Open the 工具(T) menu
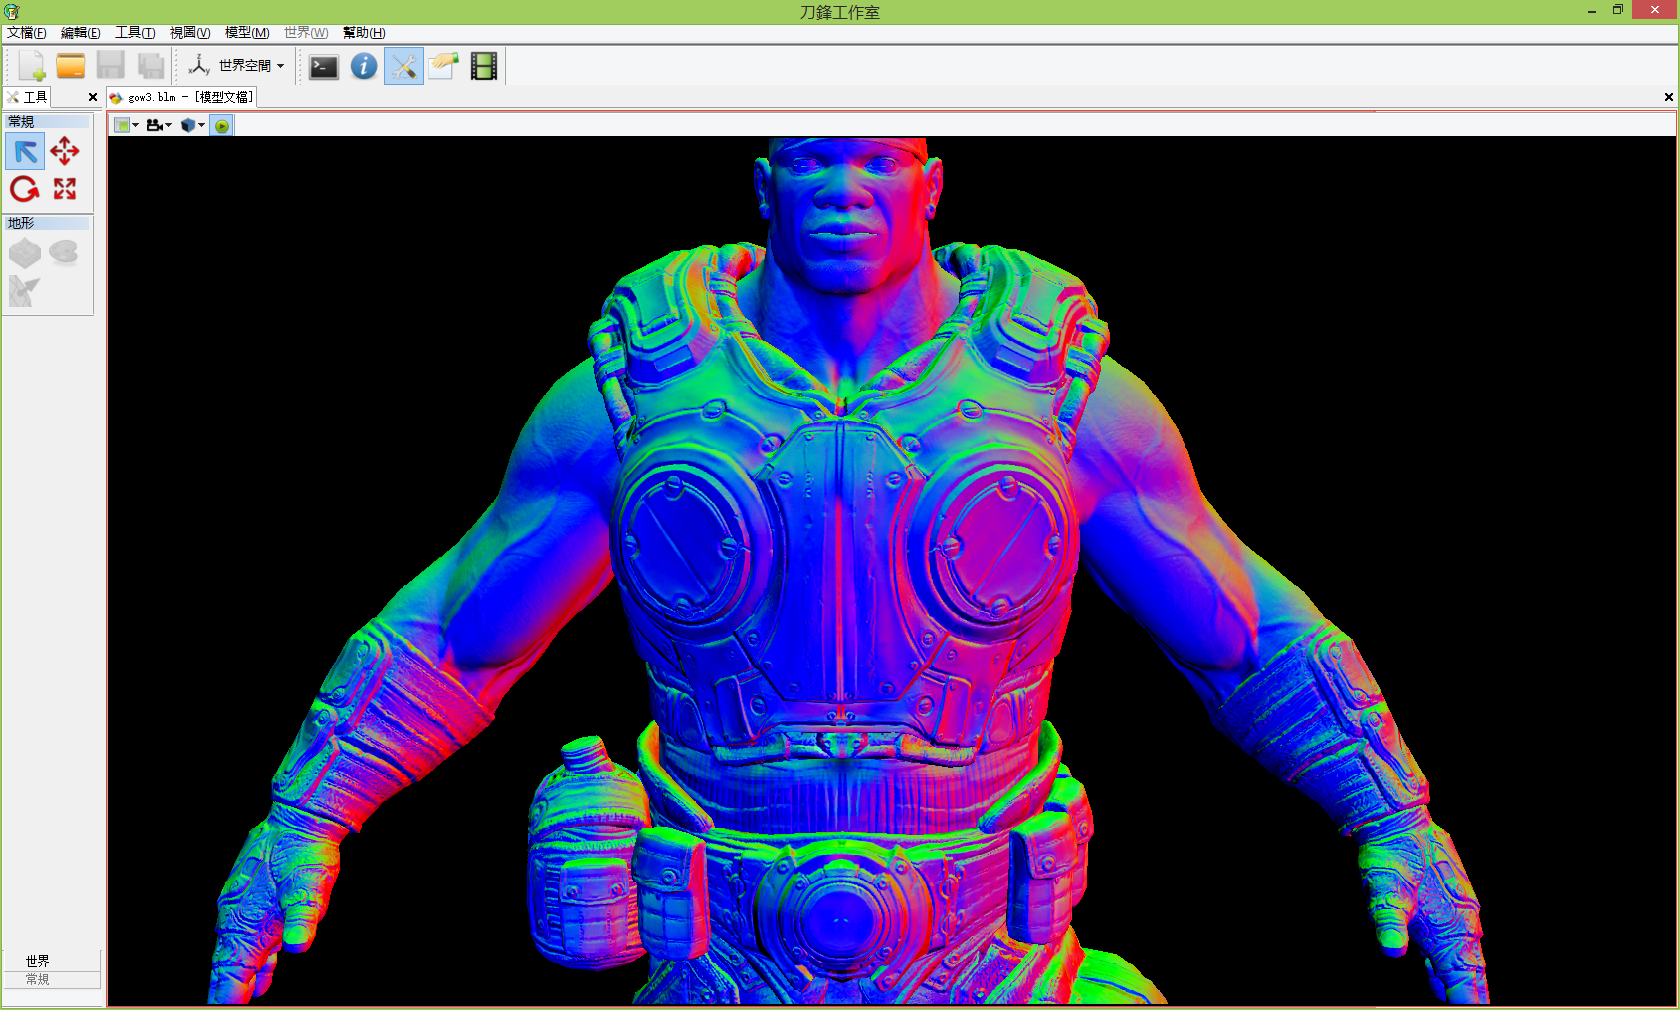 [135, 33]
